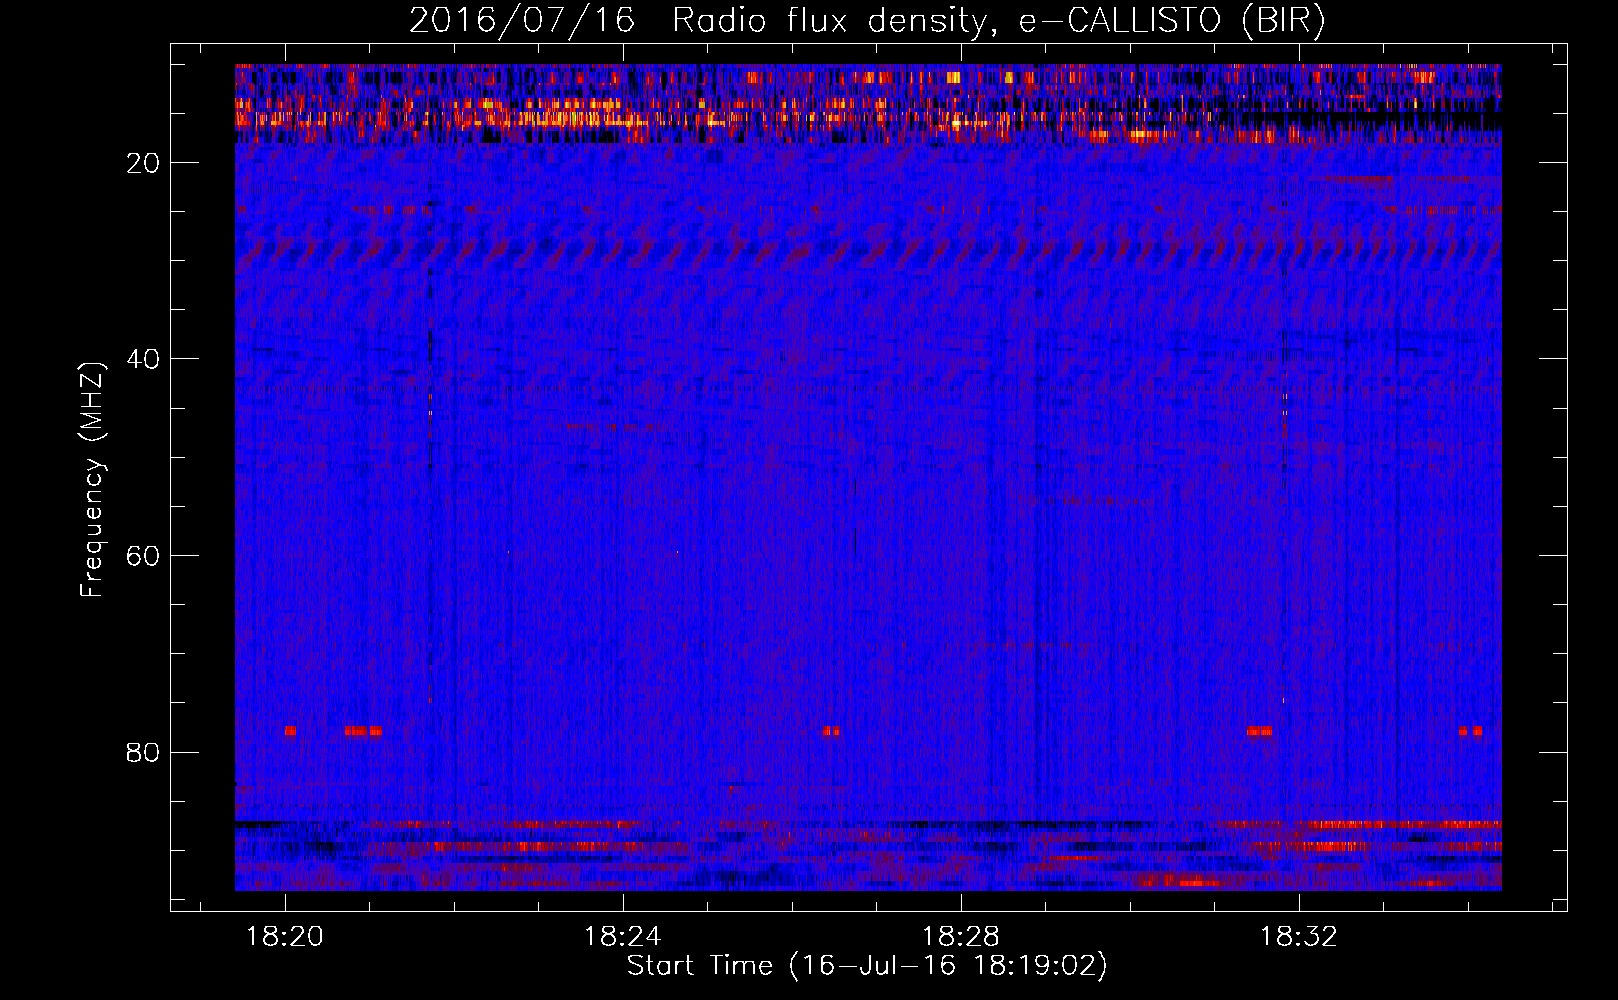Click the 'Start Time (16-Jul-16 18:19:02)' axis label
This screenshot has width=1618, height=1000.
click(867, 966)
